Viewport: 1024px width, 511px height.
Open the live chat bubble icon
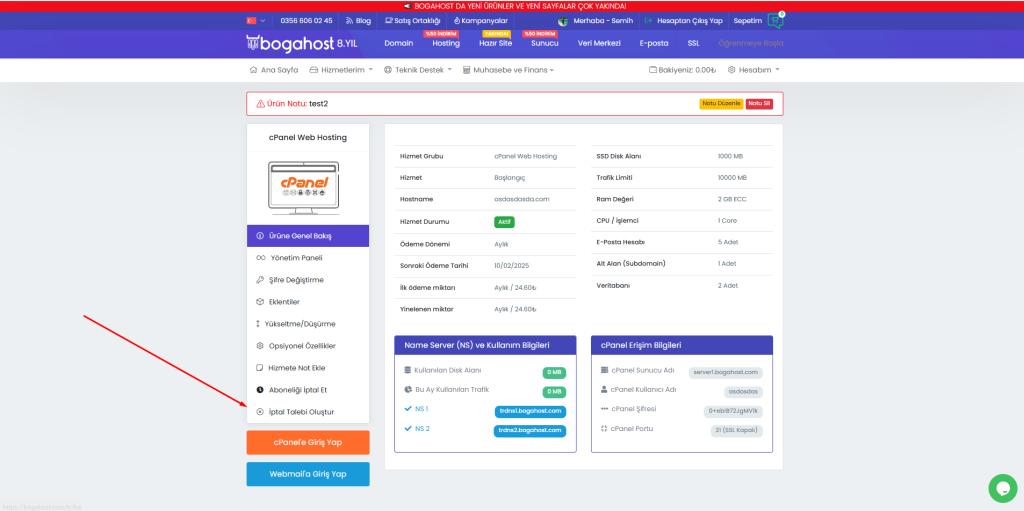point(1002,488)
